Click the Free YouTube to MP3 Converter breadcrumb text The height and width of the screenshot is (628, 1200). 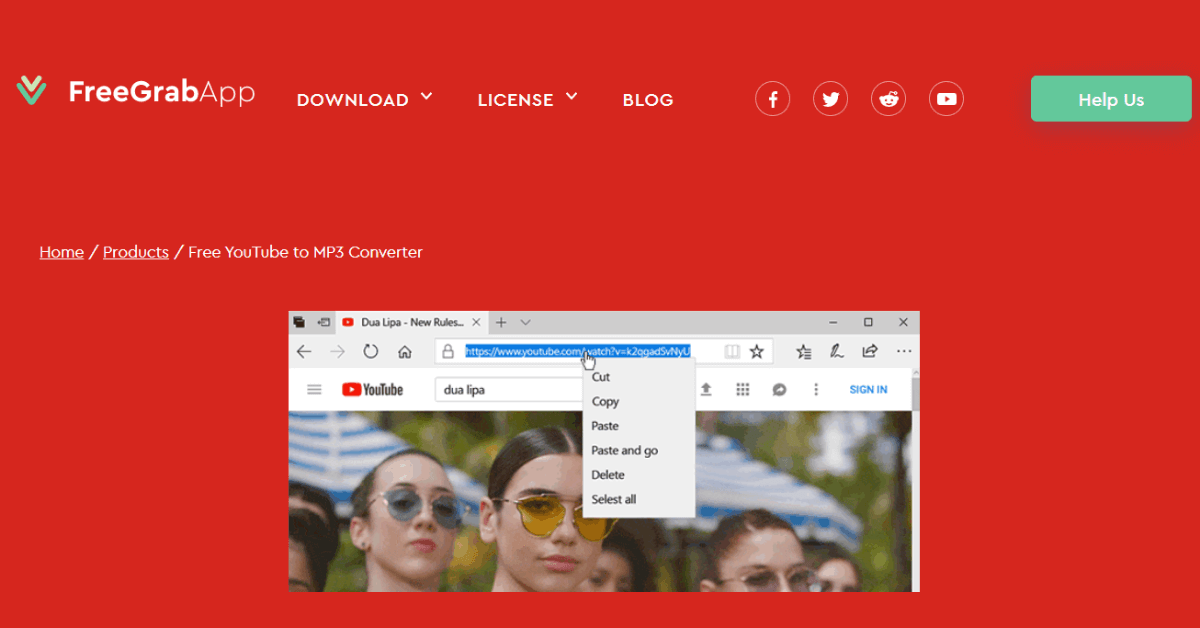[x=305, y=252]
